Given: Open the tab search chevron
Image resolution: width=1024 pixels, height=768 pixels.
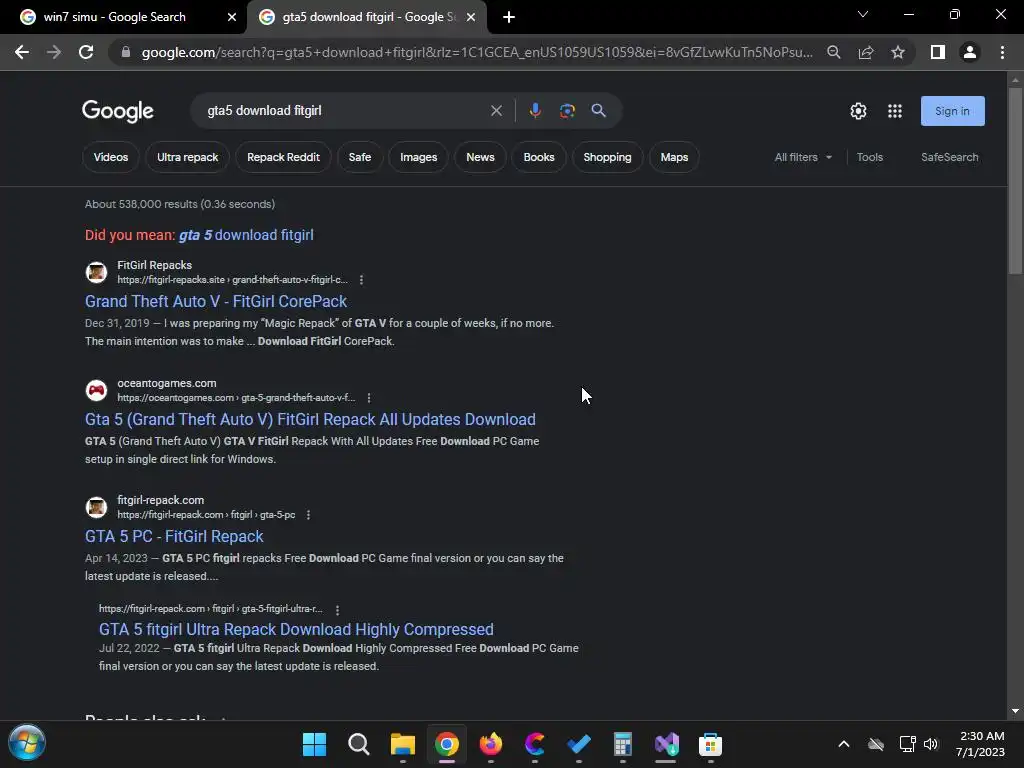Looking at the screenshot, I should [863, 14].
